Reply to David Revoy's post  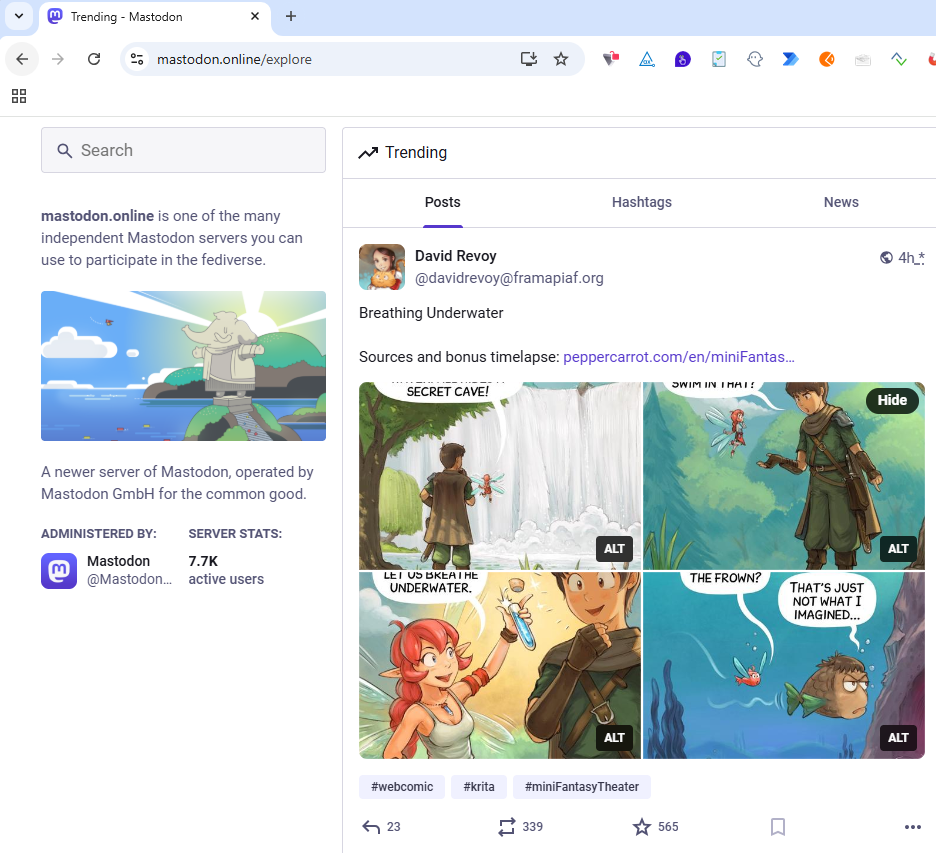click(x=381, y=827)
